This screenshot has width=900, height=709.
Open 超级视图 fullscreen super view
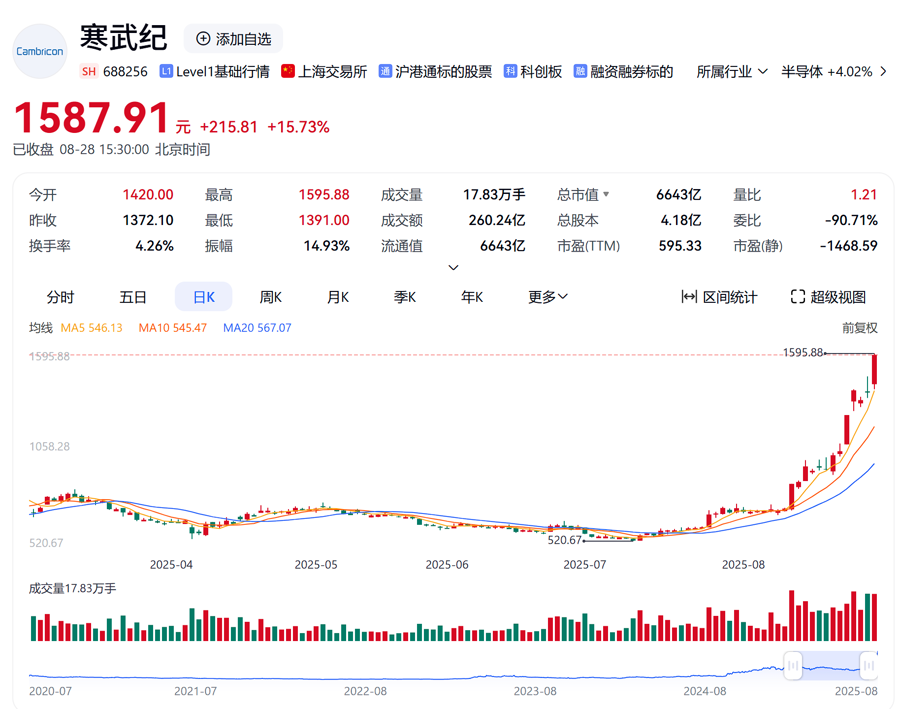pyautogui.click(x=828, y=297)
